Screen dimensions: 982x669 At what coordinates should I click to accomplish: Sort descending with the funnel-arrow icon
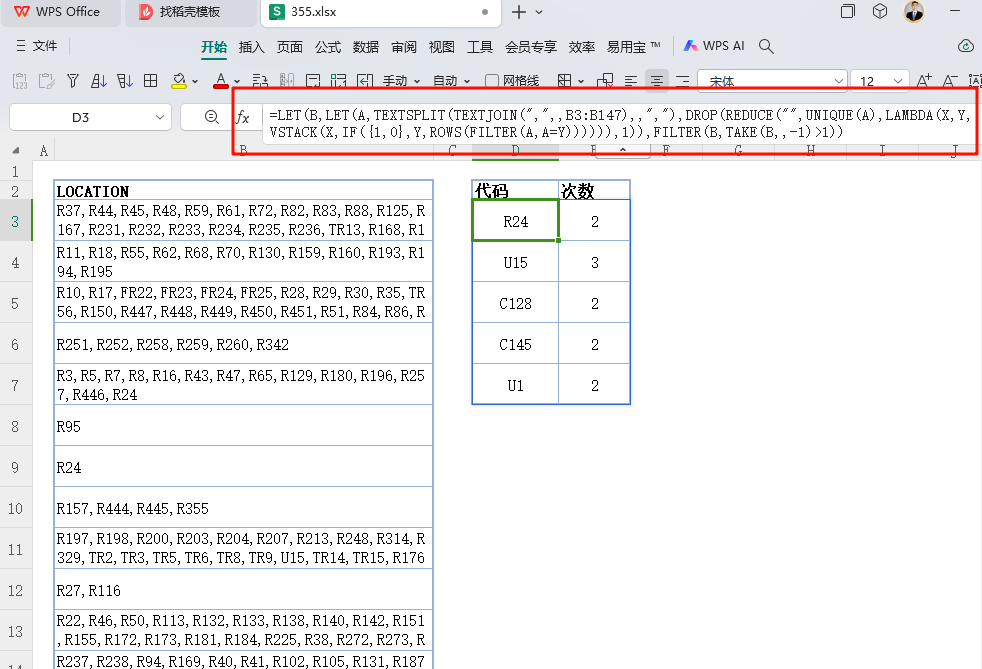(125, 81)
